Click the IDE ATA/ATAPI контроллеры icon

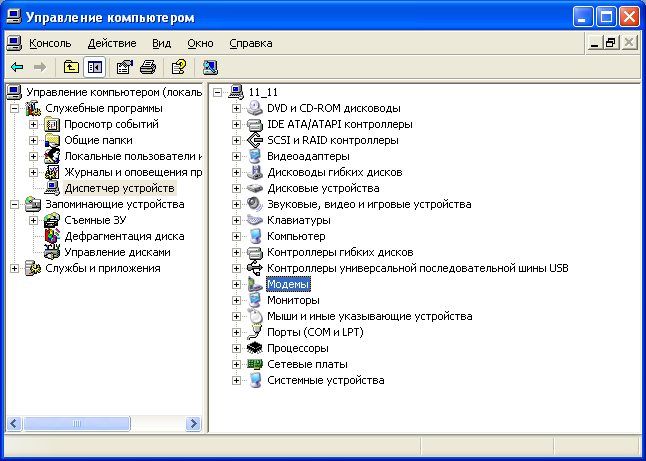pyautogui.click(x=255, y=124)
